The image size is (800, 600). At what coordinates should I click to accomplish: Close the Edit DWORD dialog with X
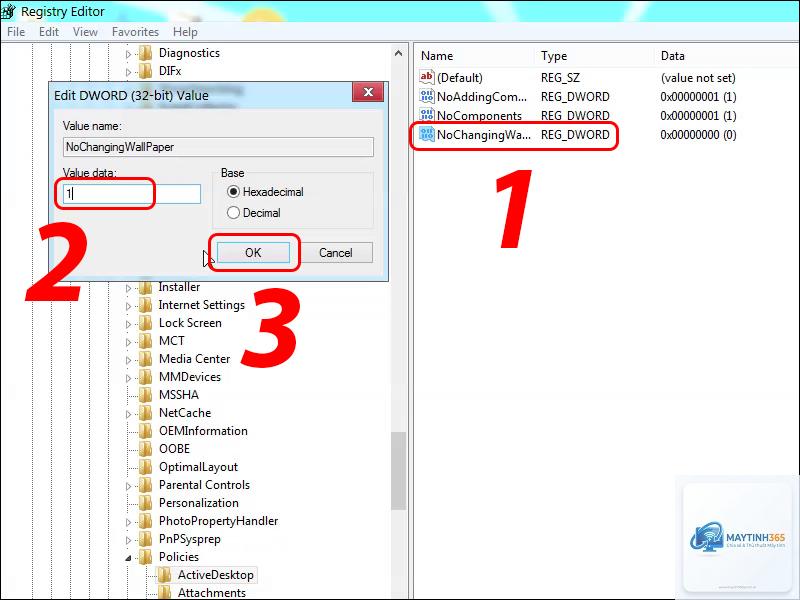368,92
